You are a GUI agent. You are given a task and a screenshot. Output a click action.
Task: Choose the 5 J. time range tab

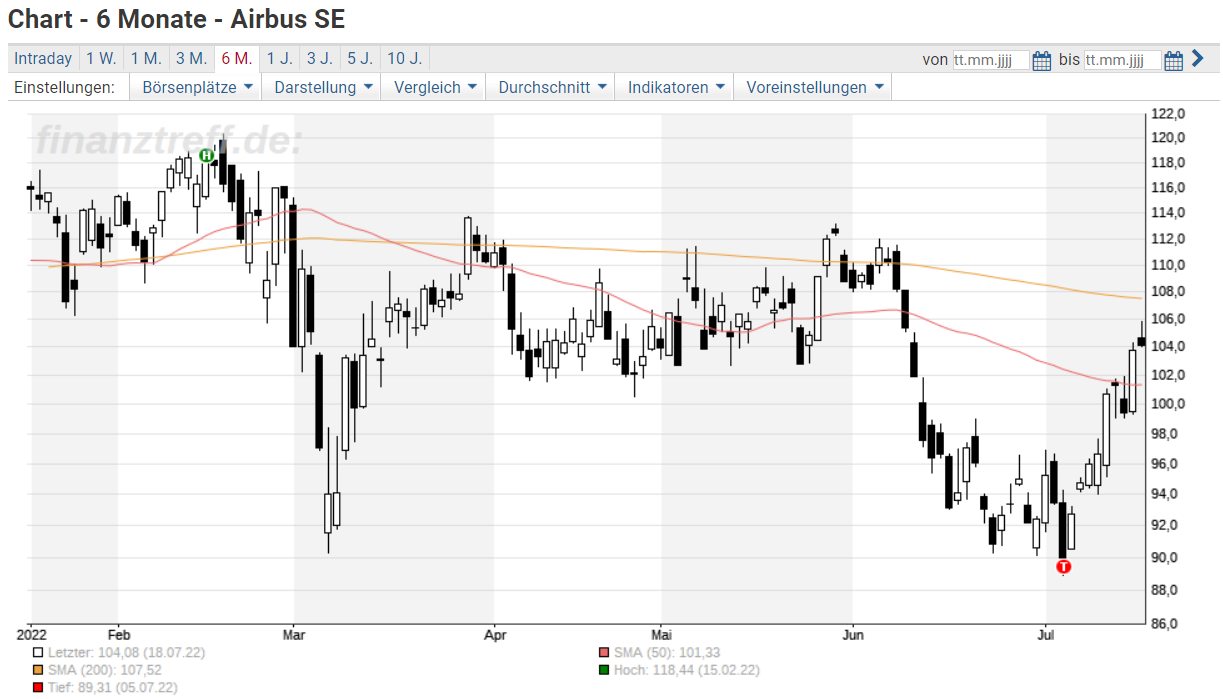point(360,59)
